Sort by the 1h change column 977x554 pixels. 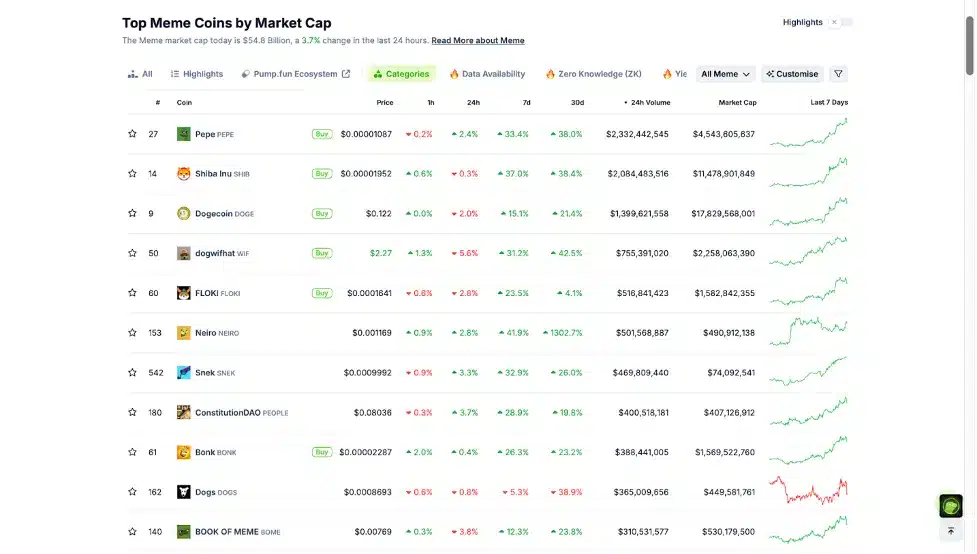pos(431,103)
